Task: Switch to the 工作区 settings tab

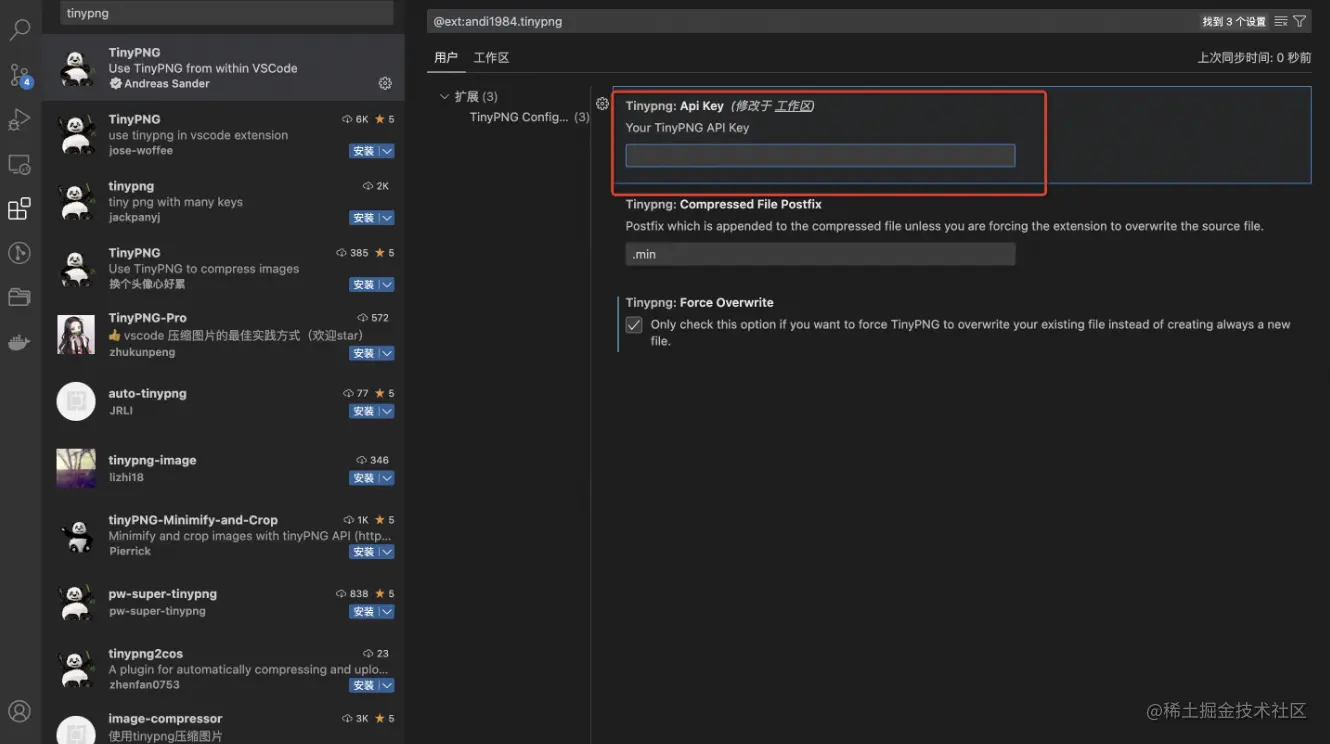Action: [491, 58]
